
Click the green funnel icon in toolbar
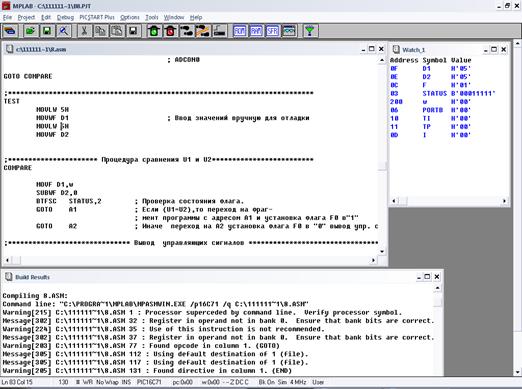coord(310,31)
